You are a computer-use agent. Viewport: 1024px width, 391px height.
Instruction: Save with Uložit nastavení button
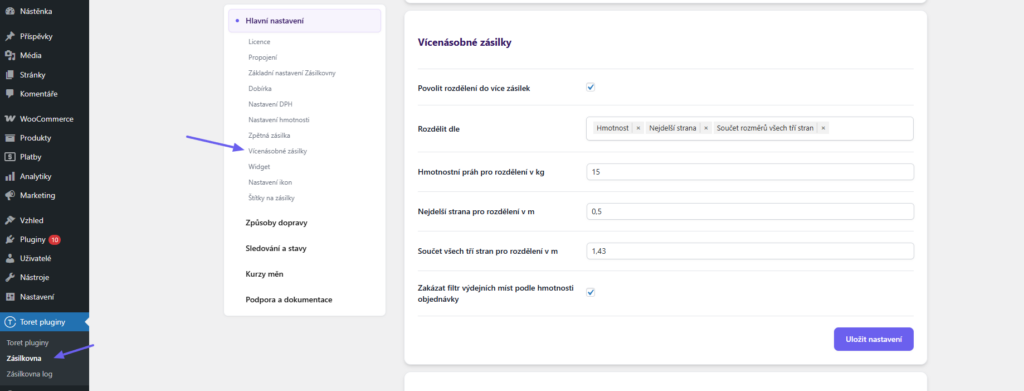click(873, 339)
